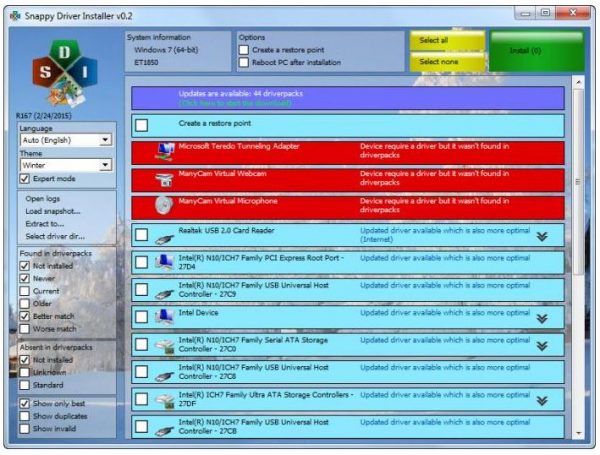Screen dimensions: 600x455
Task: Click the yellow Select all button
Action: [447, 41]
